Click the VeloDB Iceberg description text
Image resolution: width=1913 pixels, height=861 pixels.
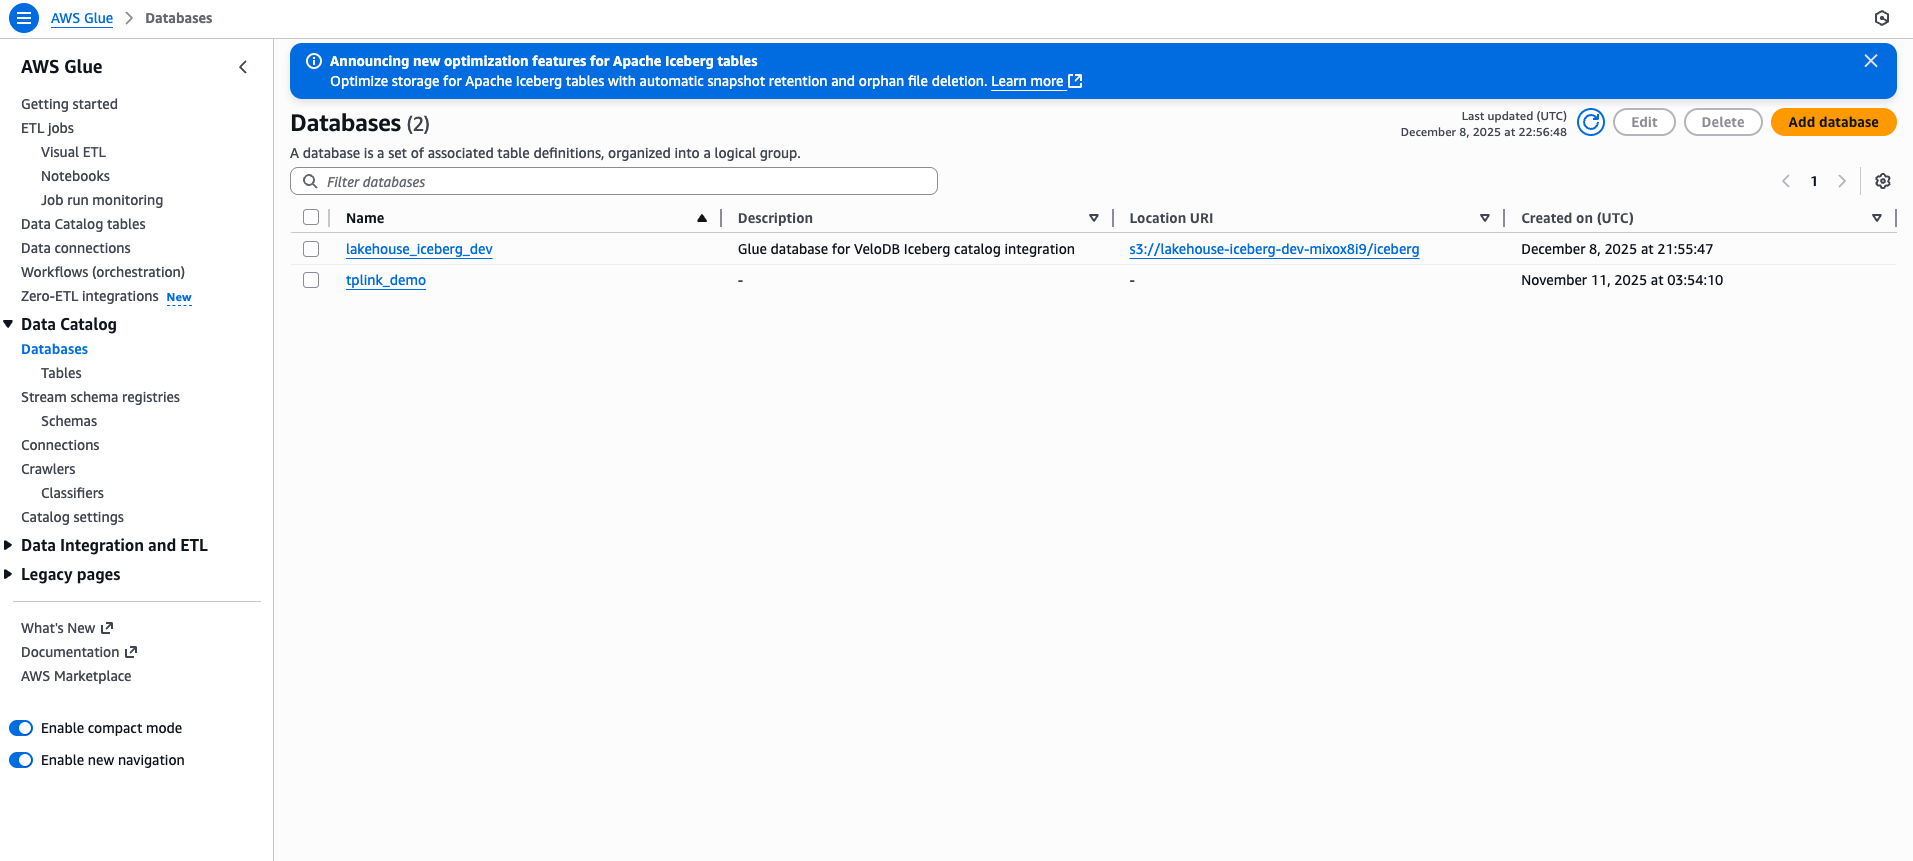point(906,249)
